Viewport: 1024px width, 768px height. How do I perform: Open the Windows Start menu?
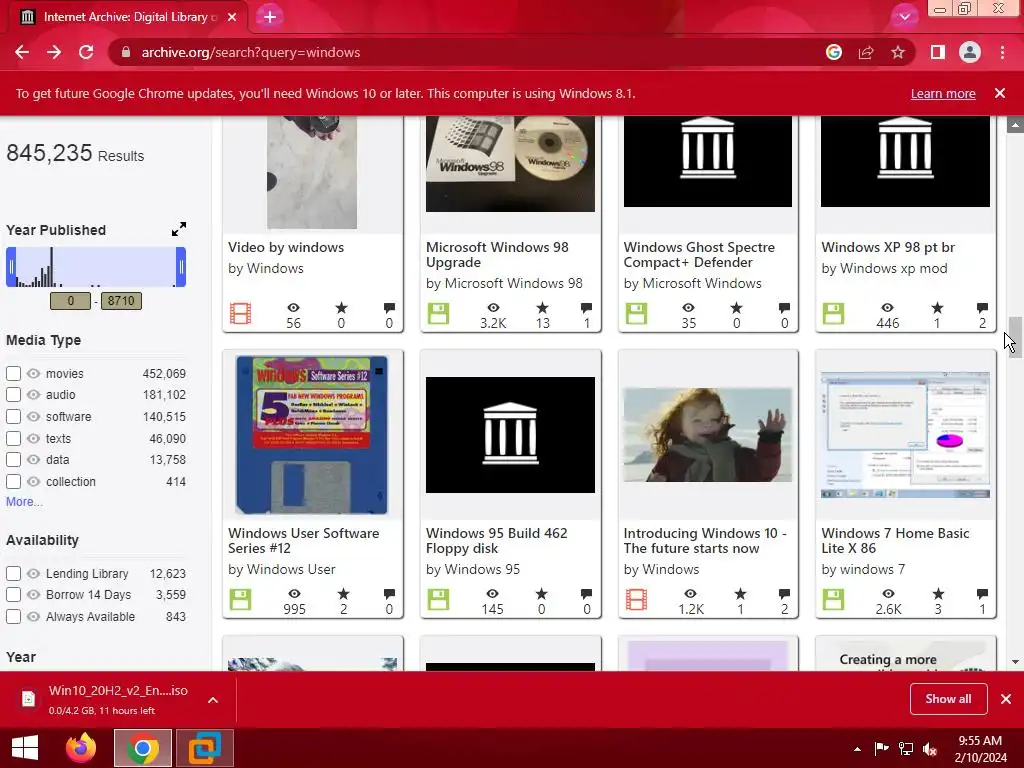25,748
